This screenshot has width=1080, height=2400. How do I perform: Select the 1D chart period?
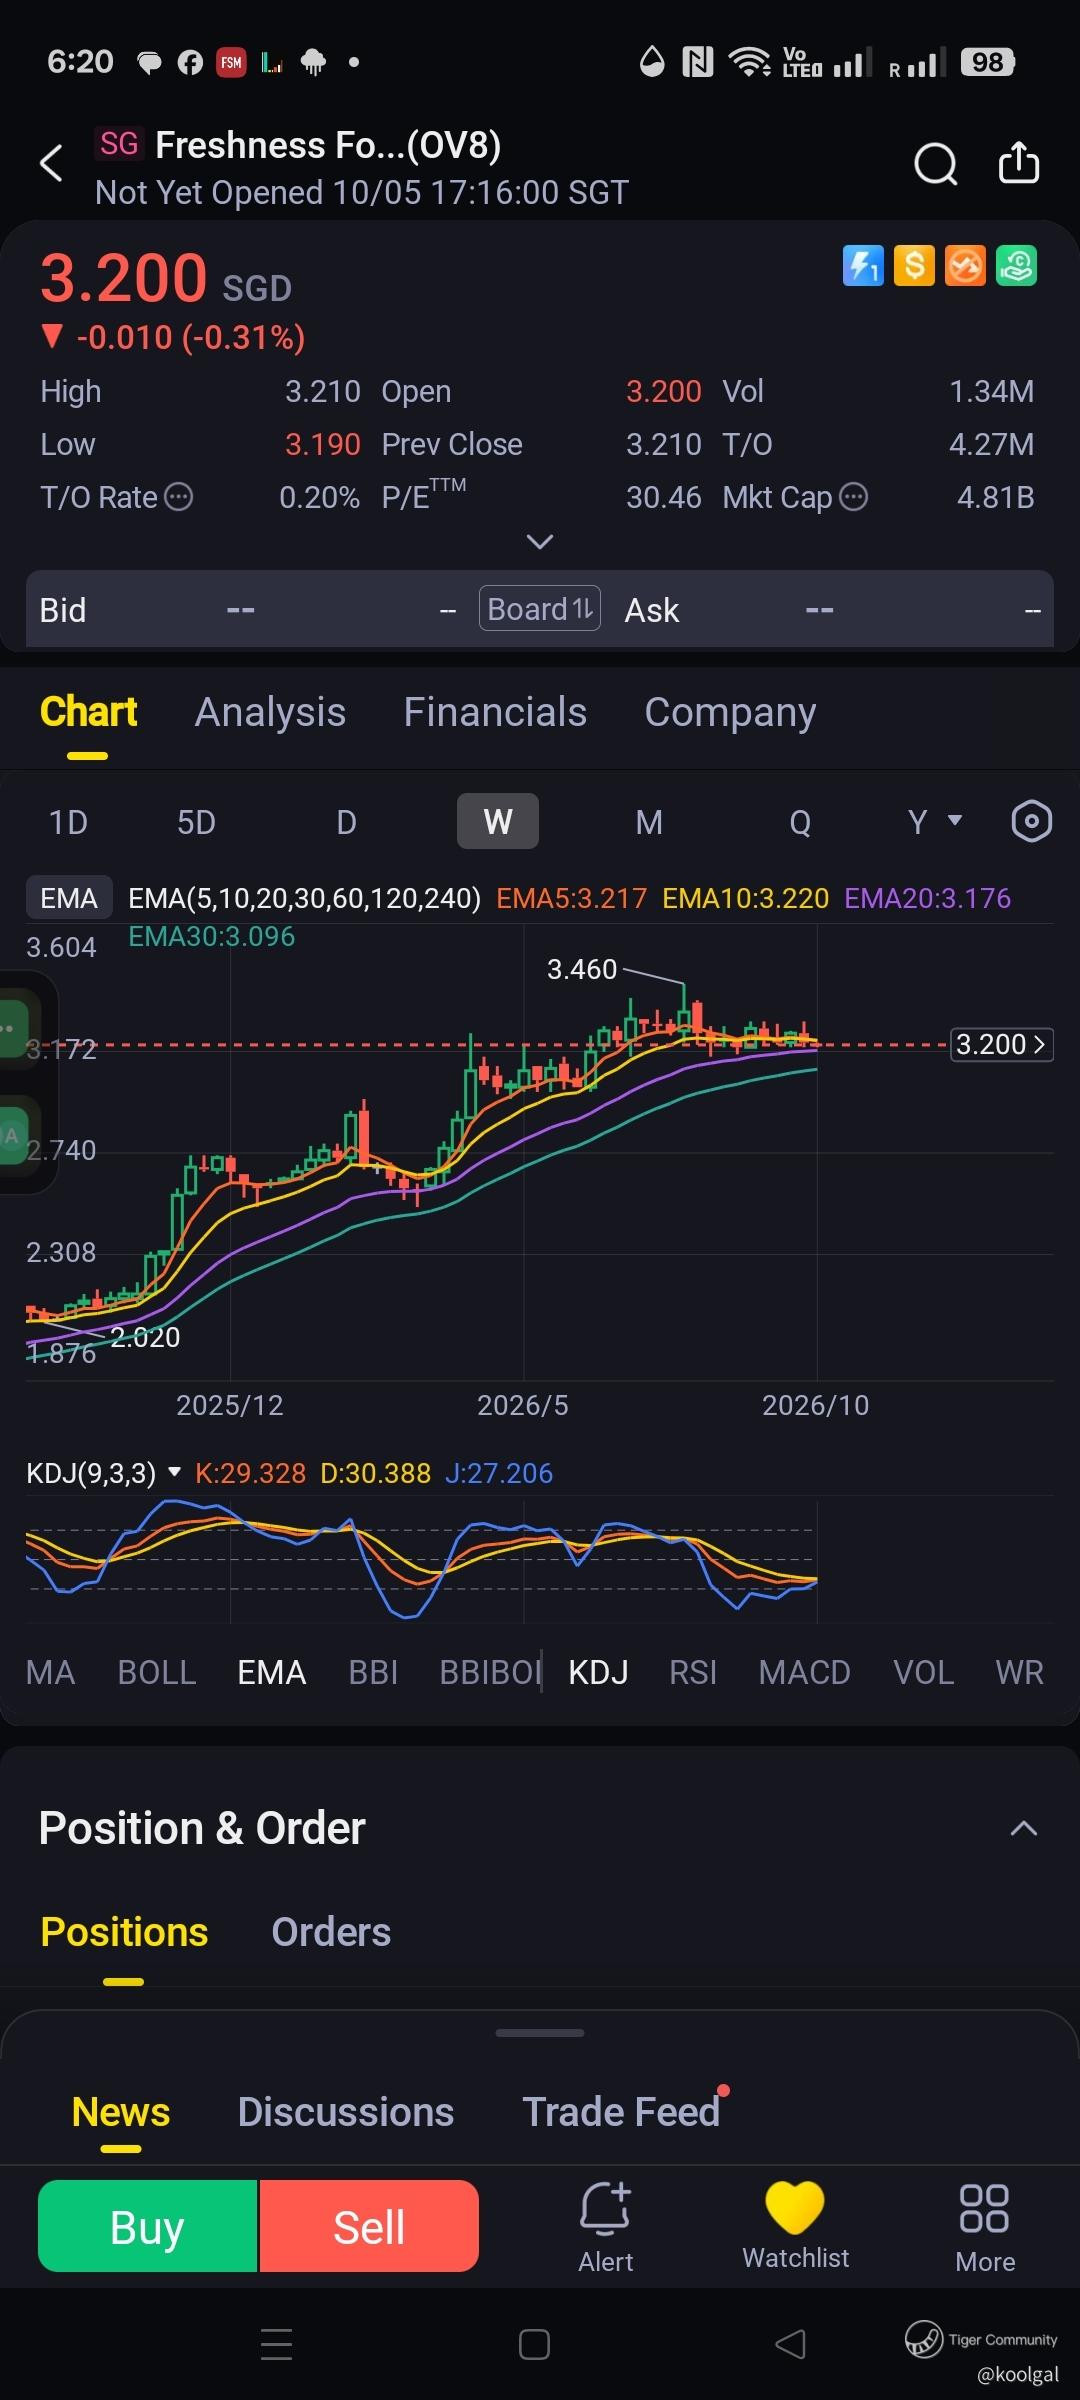click(68, 822)
